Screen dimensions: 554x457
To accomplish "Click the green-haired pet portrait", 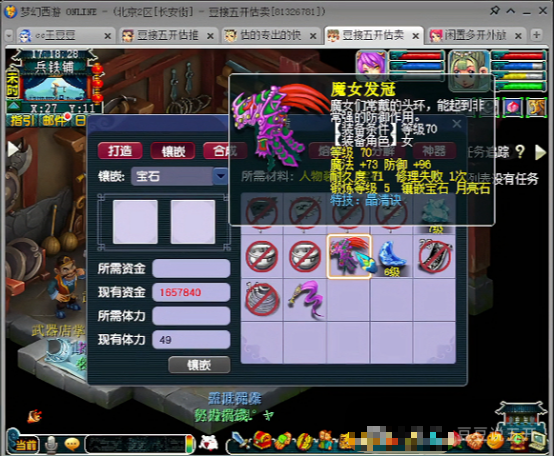I will pos(468,70).
